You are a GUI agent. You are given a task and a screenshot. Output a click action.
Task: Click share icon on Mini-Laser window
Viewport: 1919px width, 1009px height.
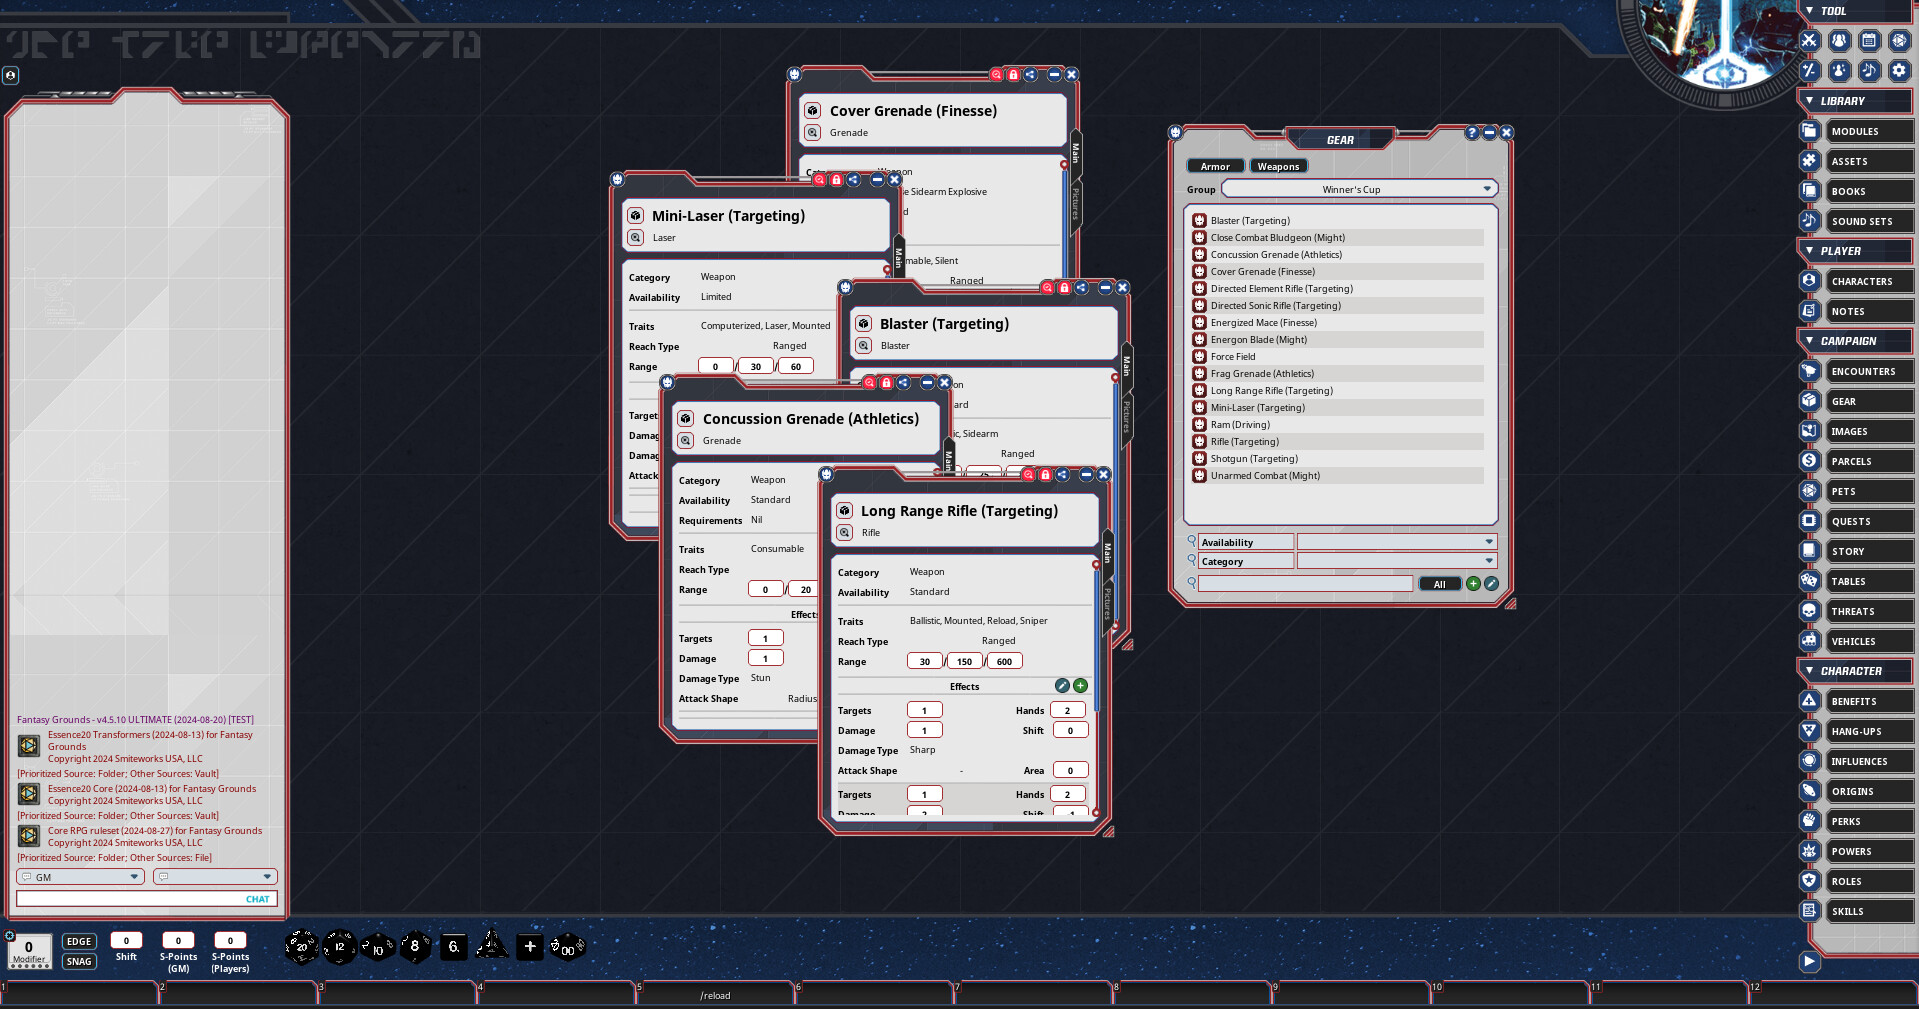coord(853,180)
